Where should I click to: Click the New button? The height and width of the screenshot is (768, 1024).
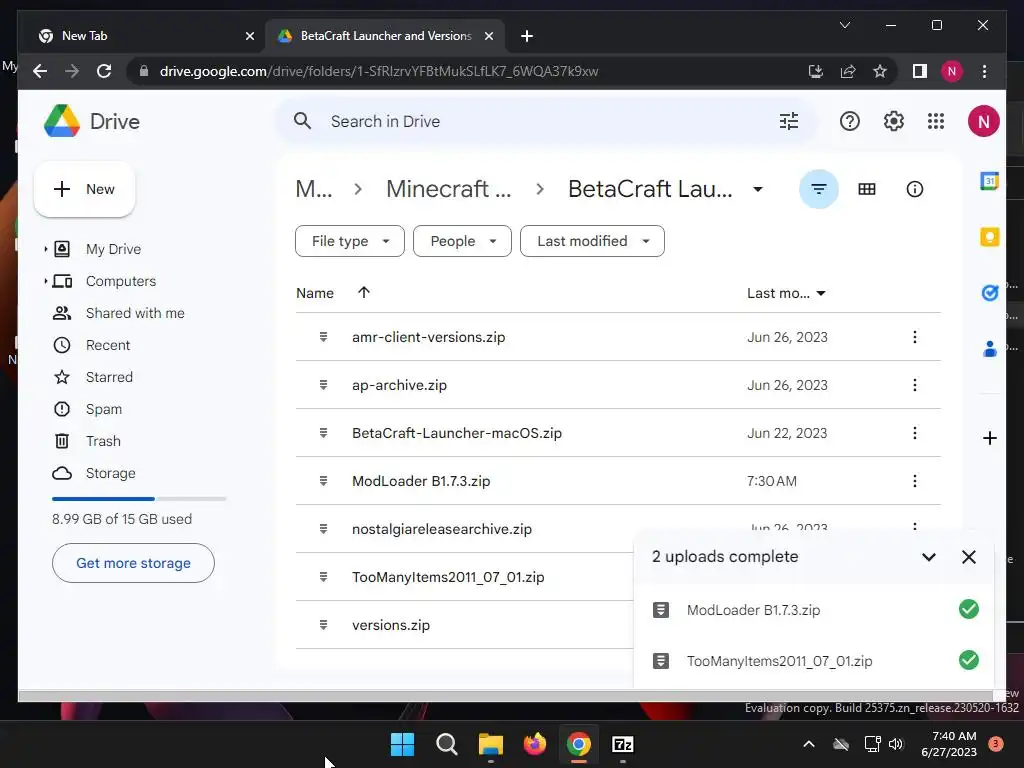84,189
